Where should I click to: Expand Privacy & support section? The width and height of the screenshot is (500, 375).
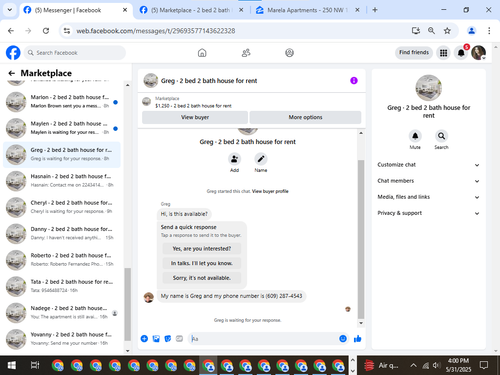pos(428,213)
